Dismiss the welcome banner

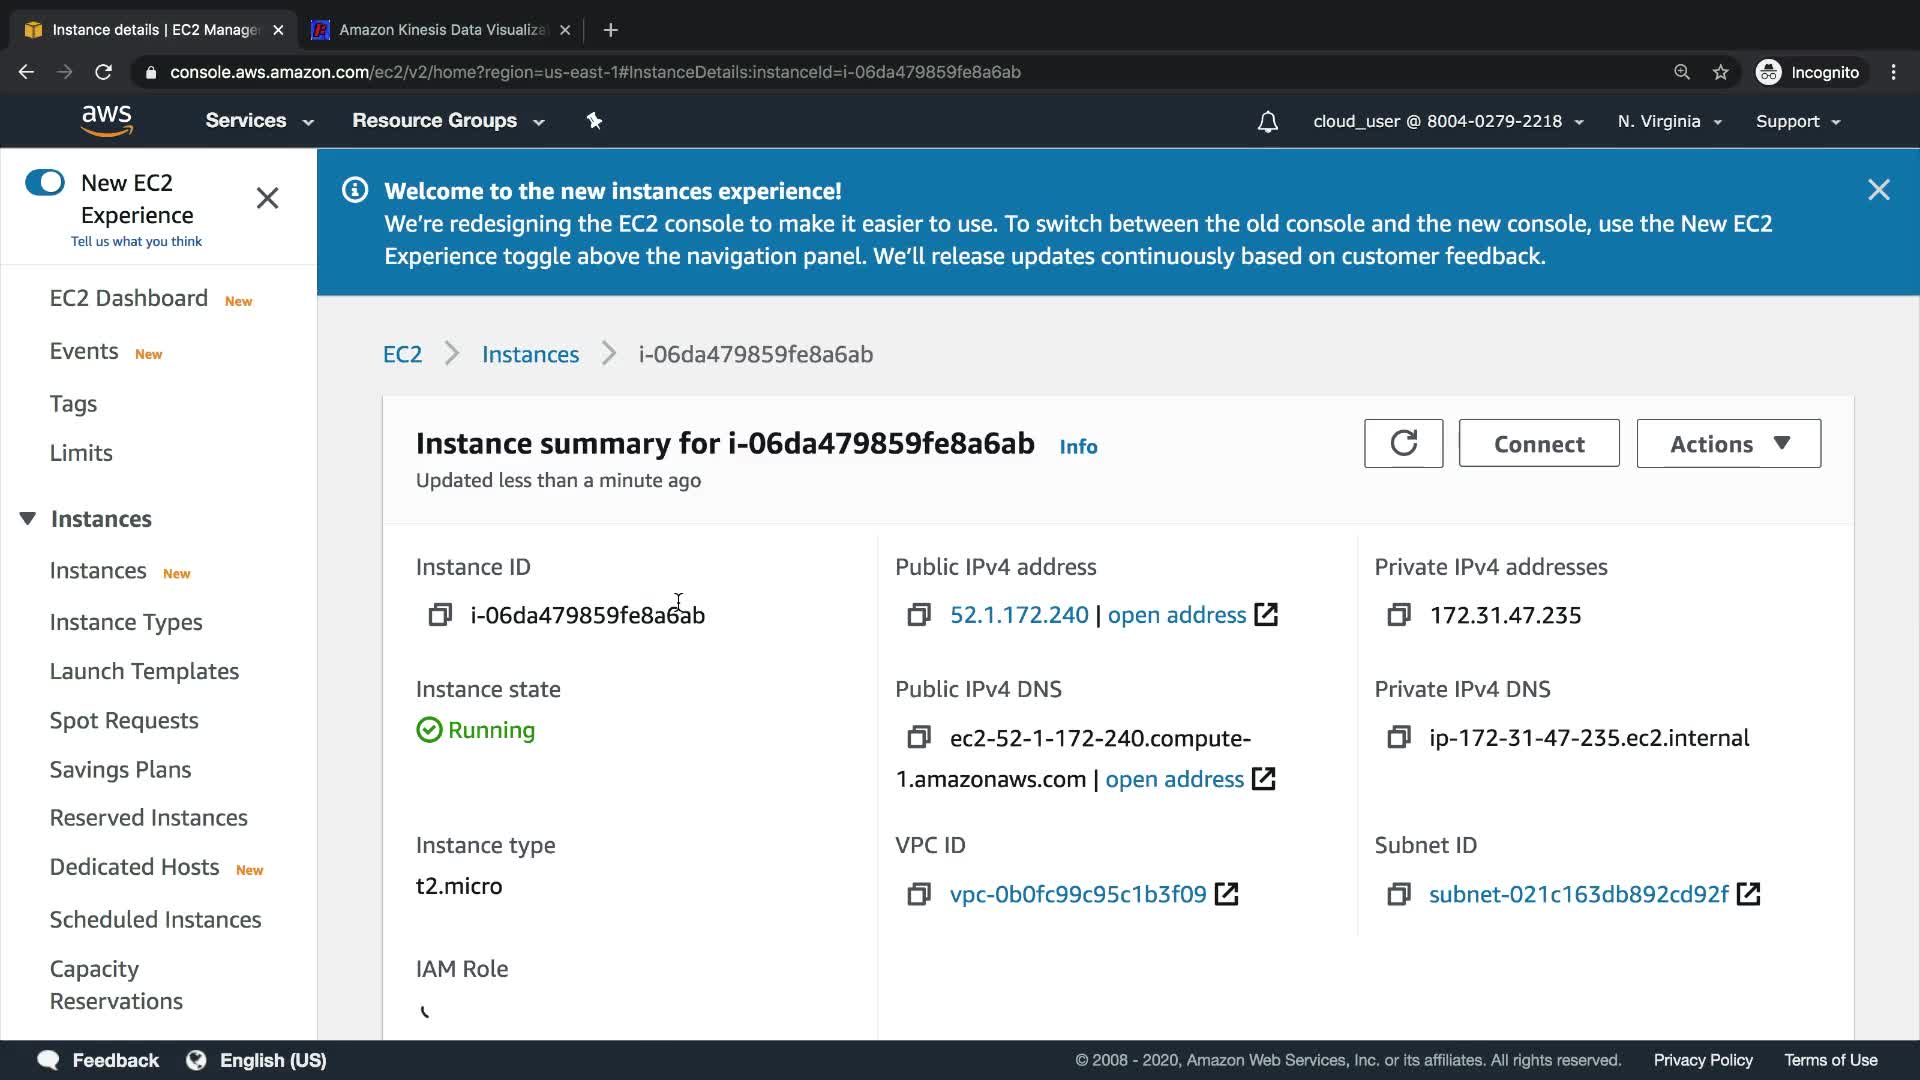tap(1878, 190)
